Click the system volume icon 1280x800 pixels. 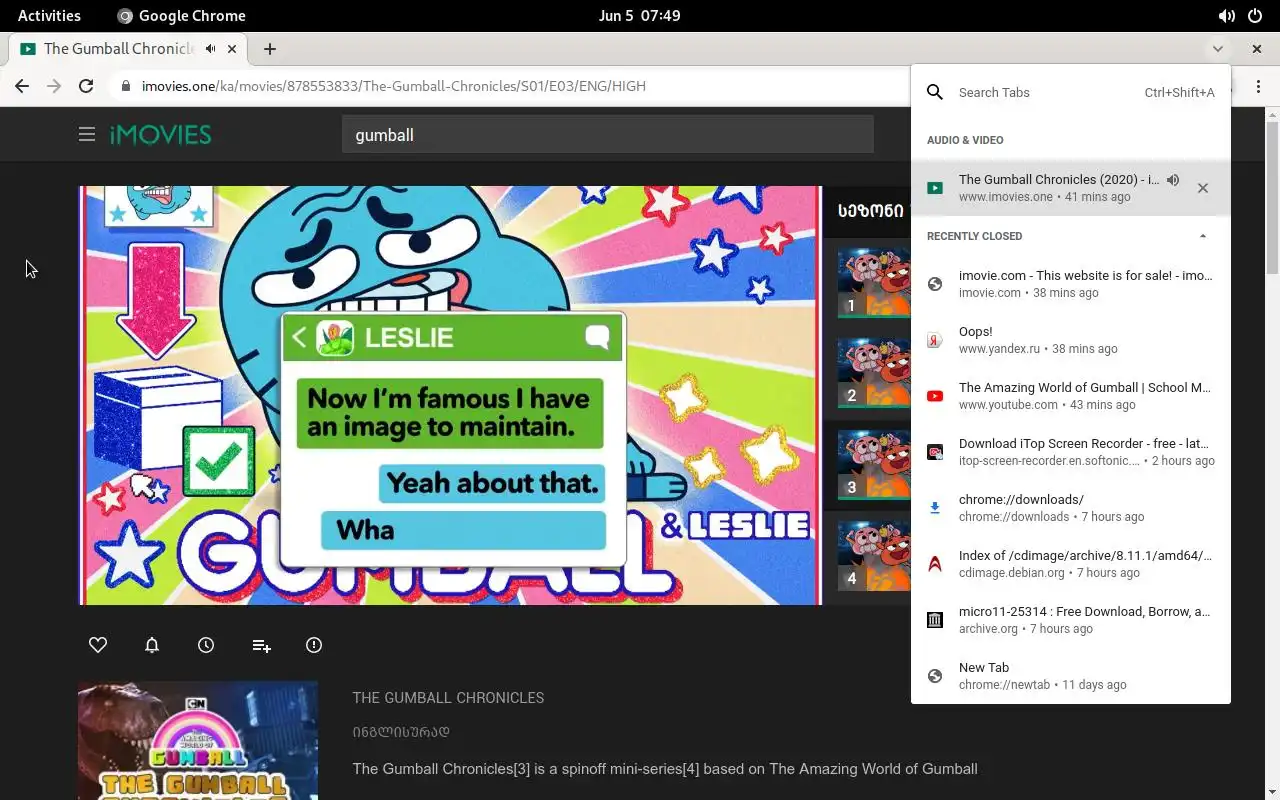(x=1226, y=16)
